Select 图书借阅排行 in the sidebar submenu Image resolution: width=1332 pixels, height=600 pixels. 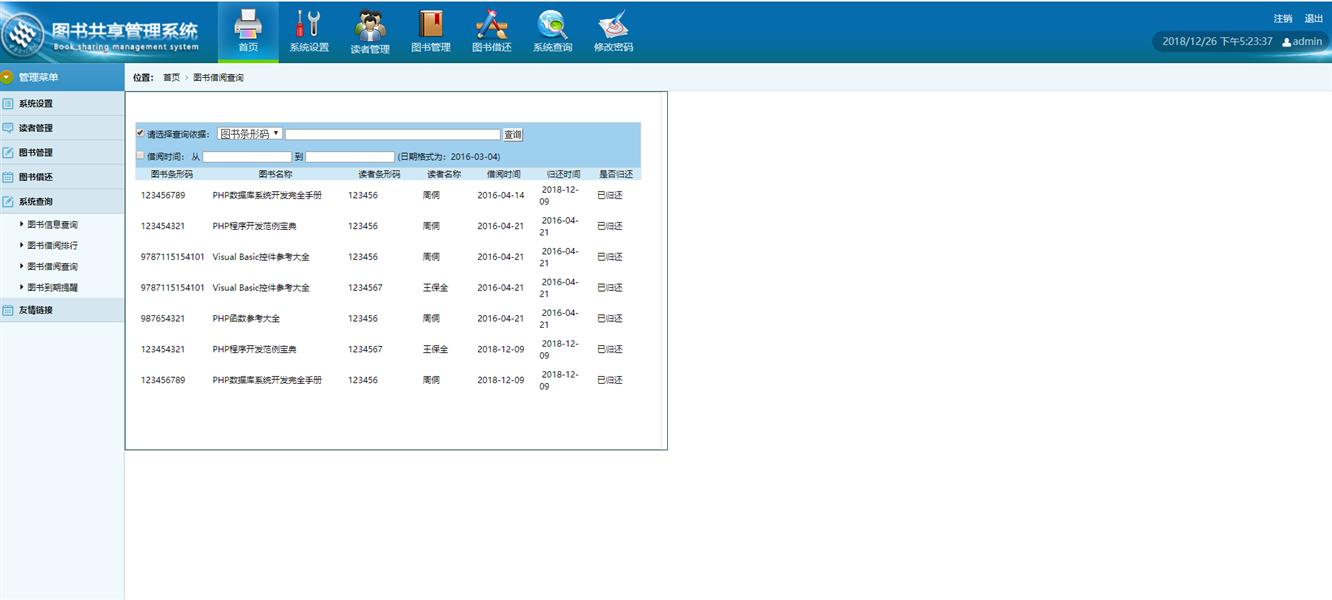point(52,246)
